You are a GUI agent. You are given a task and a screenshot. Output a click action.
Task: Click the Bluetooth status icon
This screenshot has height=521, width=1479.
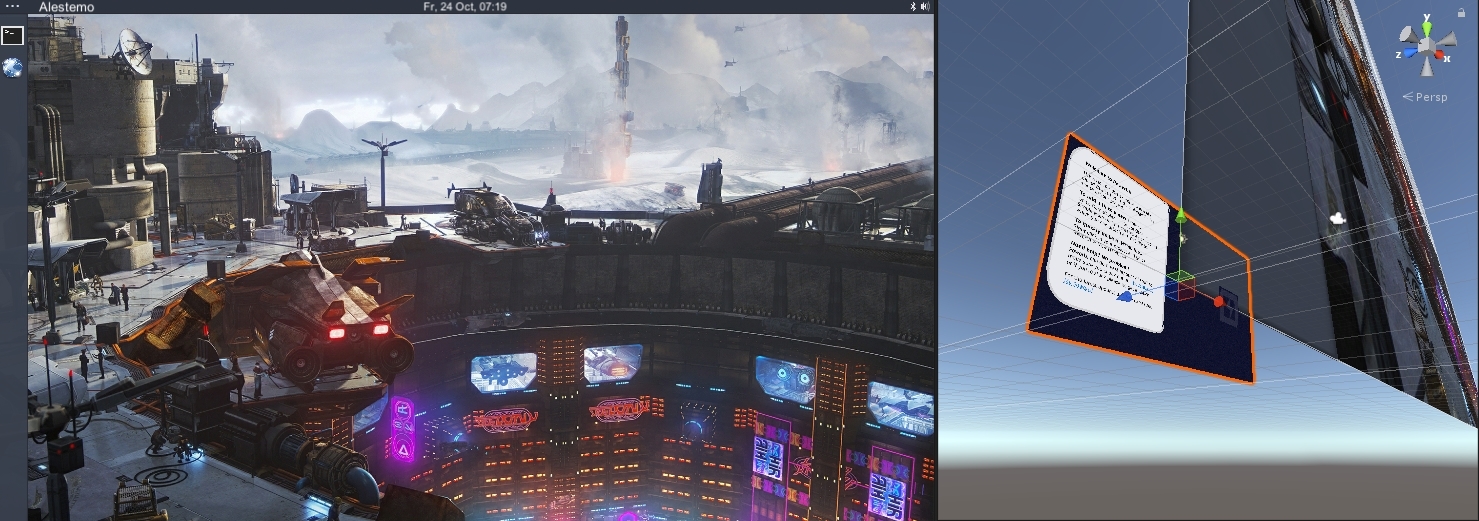pyautogui.click(x=912, y=6)
